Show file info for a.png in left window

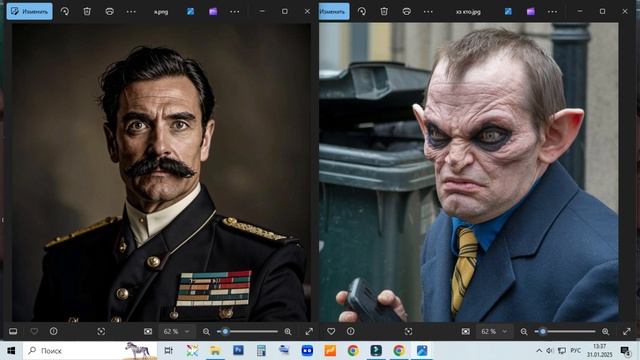(53, 331)
